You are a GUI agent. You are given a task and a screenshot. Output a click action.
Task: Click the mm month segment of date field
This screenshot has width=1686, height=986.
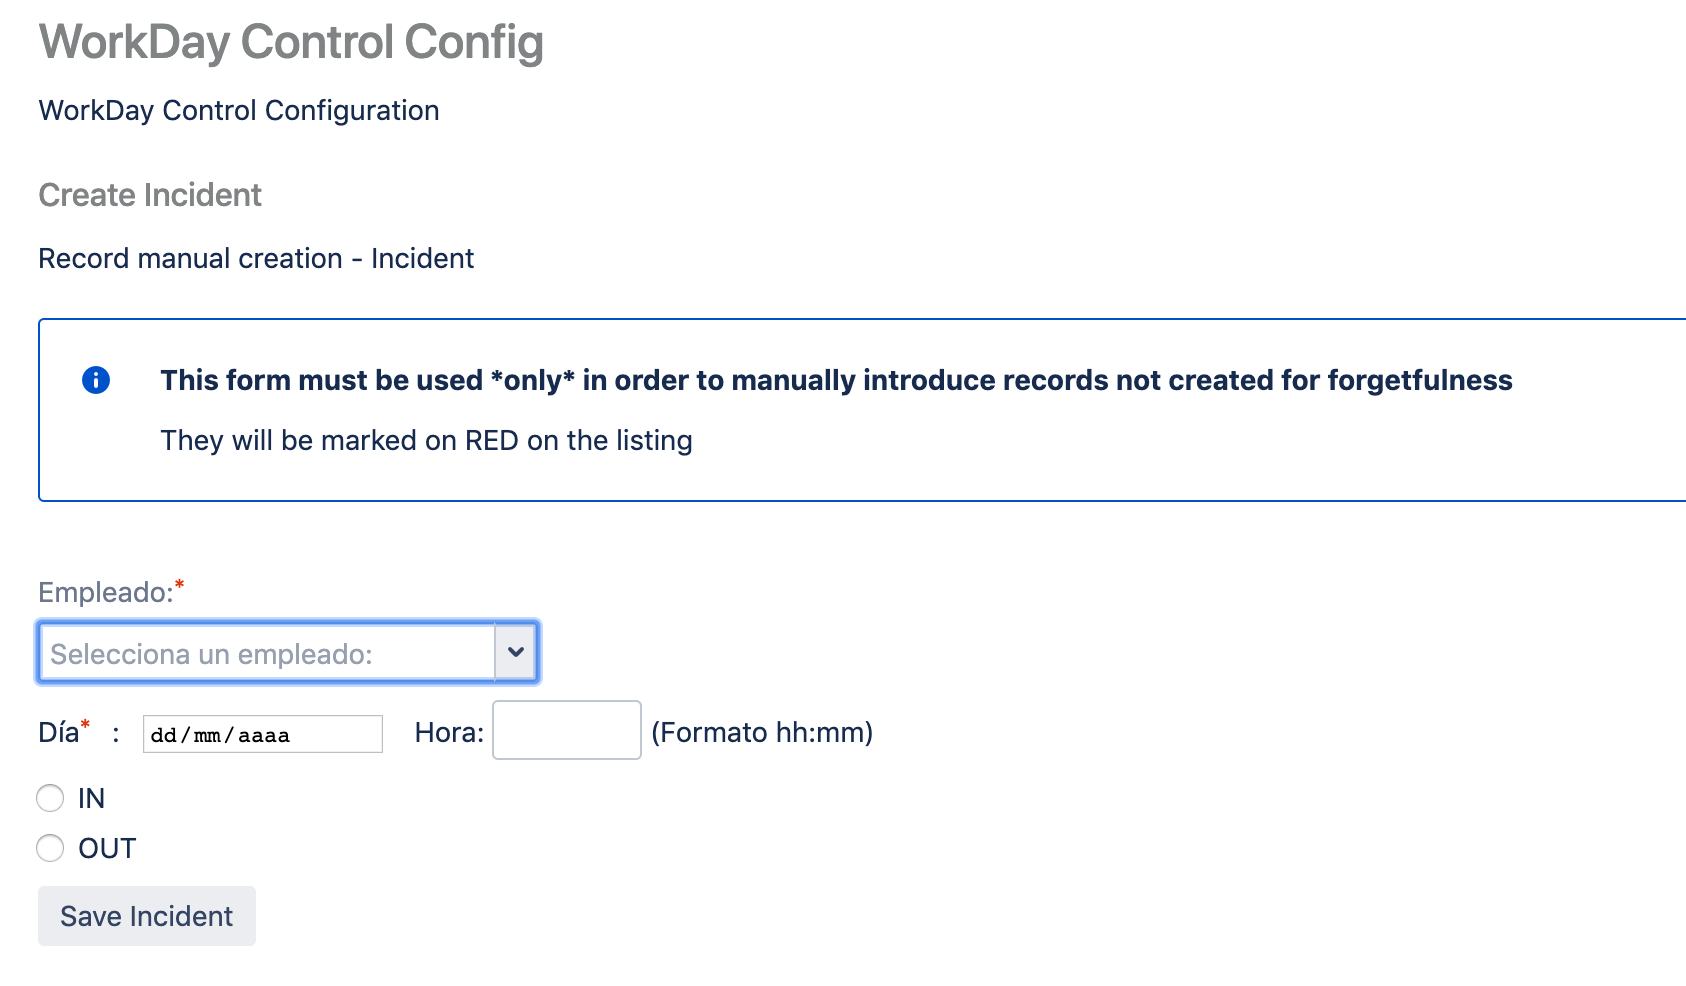(x=207, y=735)
